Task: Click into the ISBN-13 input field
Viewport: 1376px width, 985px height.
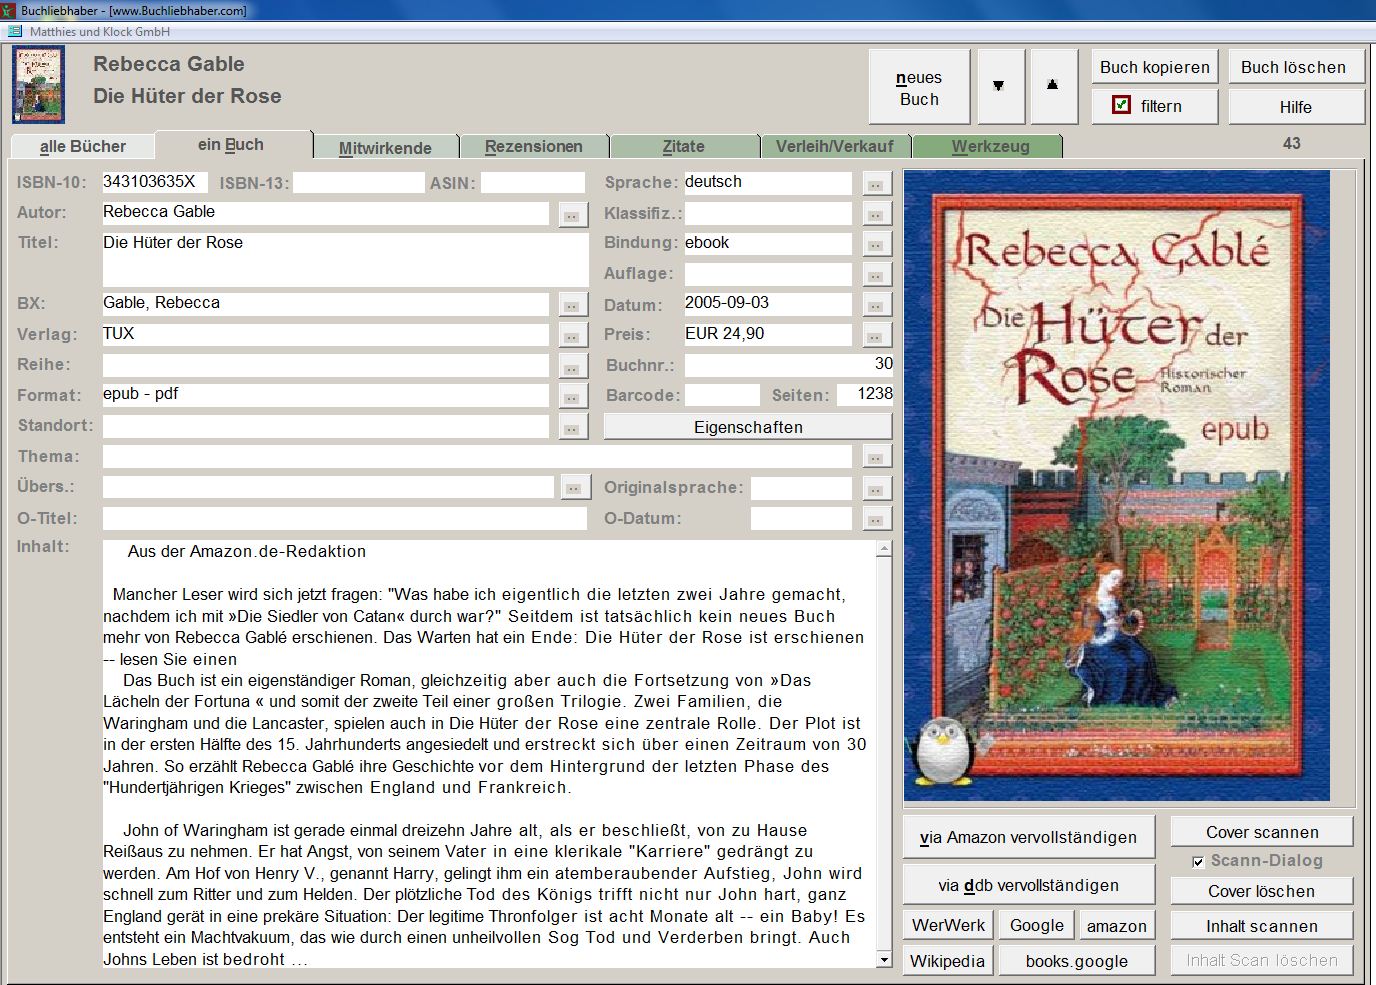Action: click(358, 183)
